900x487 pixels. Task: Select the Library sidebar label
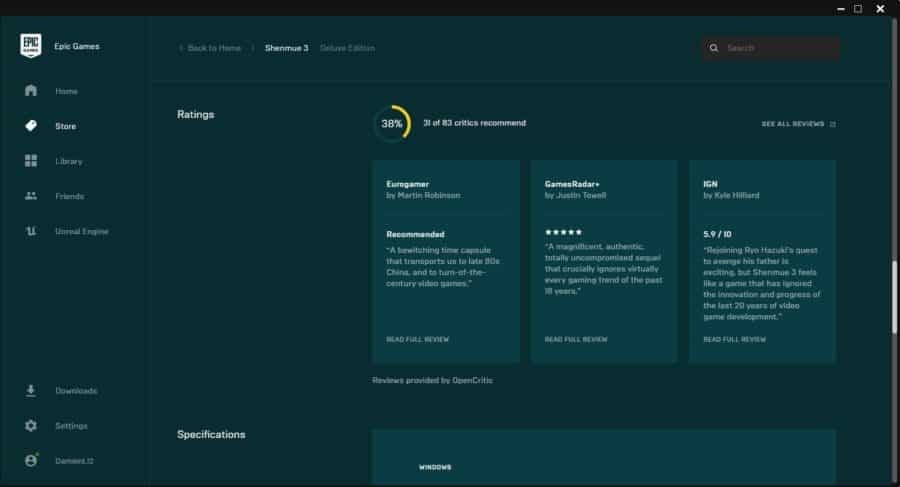(69, 161)
